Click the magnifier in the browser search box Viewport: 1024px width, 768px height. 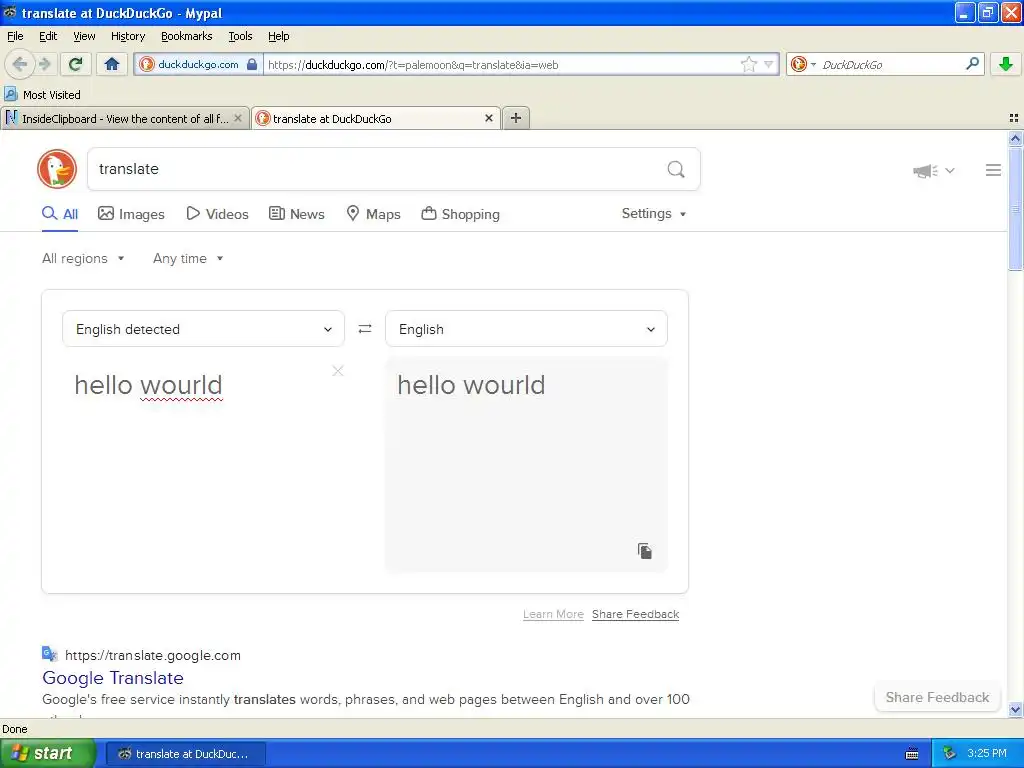click(972, 63)
